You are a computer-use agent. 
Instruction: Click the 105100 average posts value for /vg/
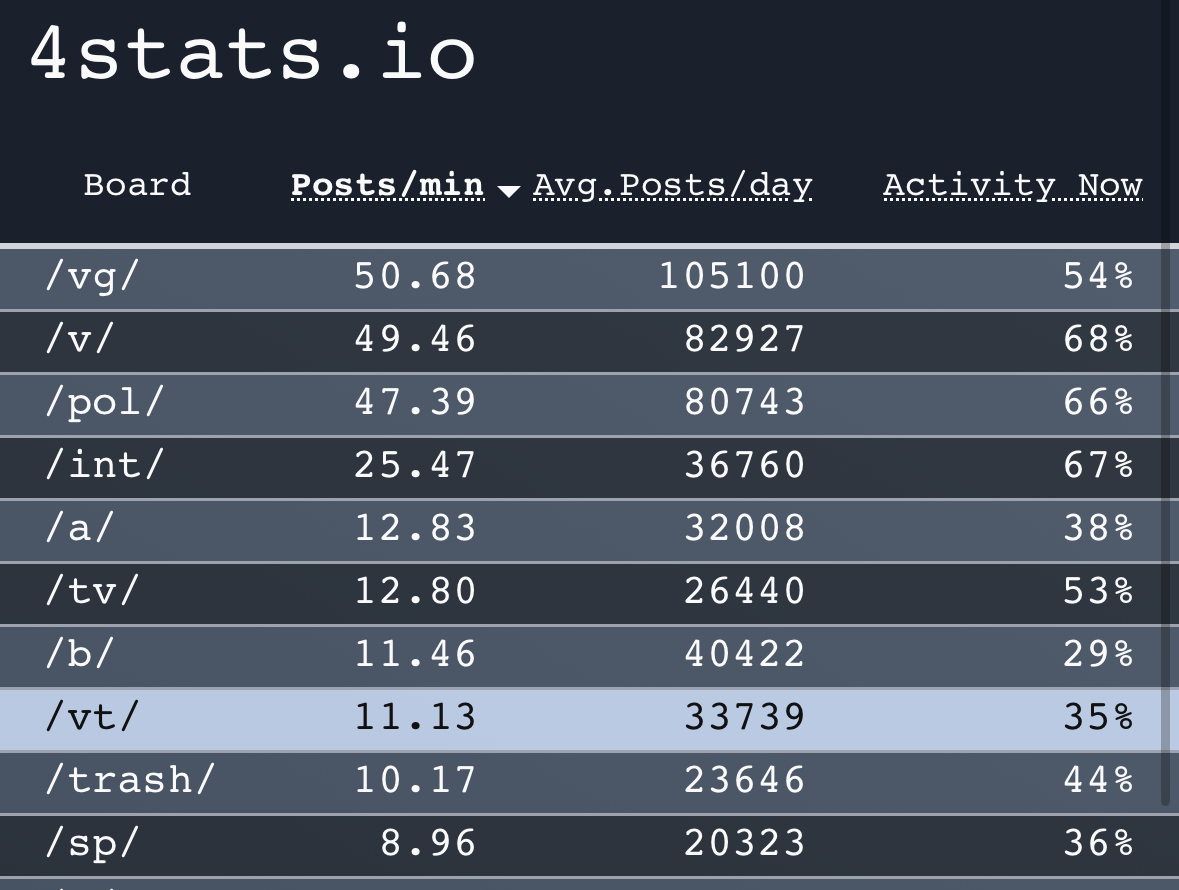click(732, 277)
